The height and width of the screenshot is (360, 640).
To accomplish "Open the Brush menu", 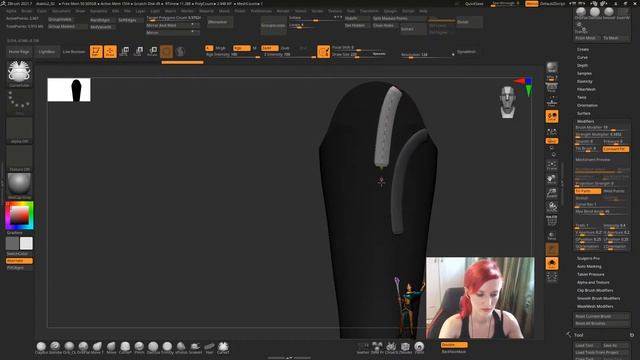I will [27, 11].
